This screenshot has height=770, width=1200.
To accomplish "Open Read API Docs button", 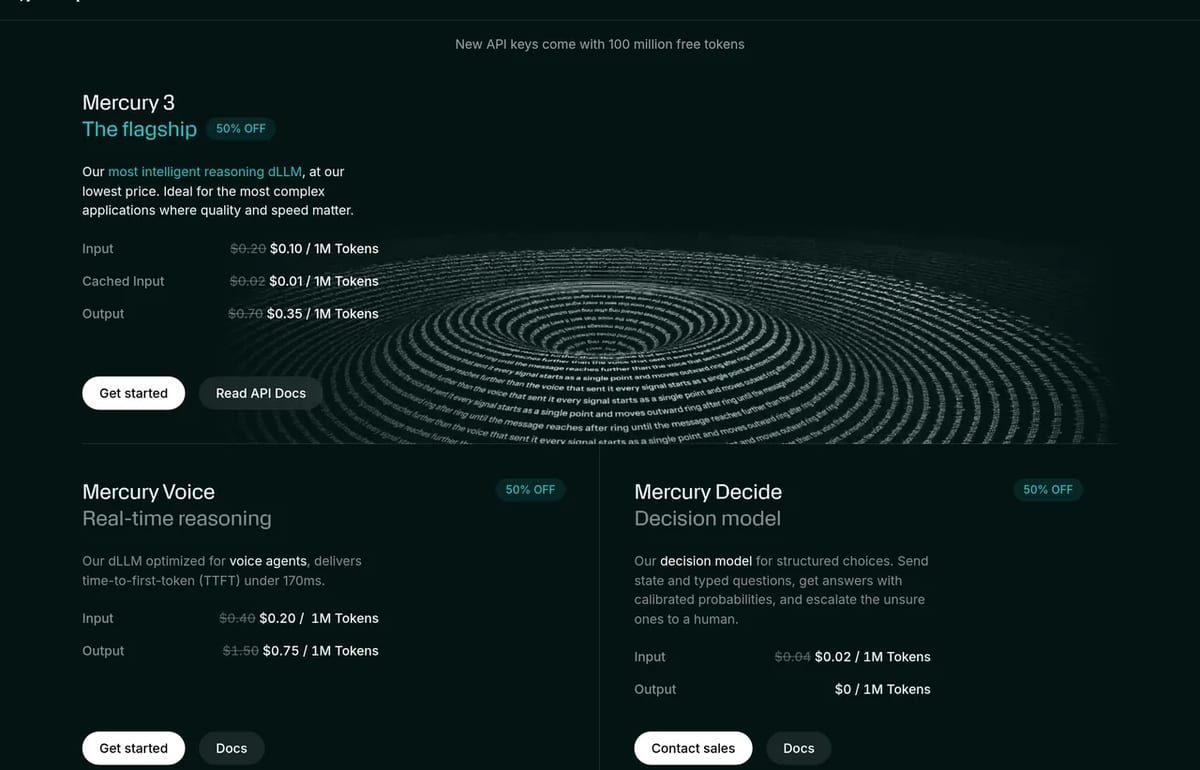I will point(261,393).
